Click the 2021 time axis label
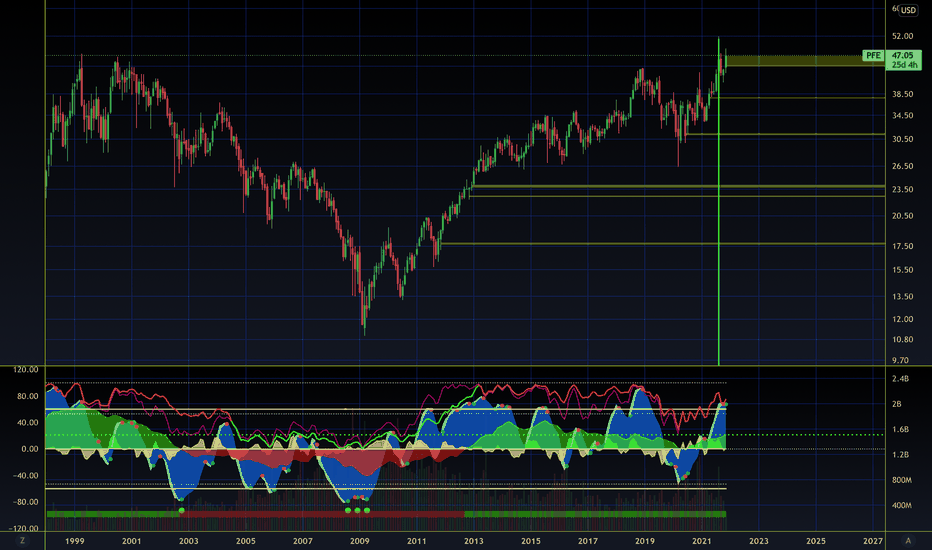 (702, 540)
